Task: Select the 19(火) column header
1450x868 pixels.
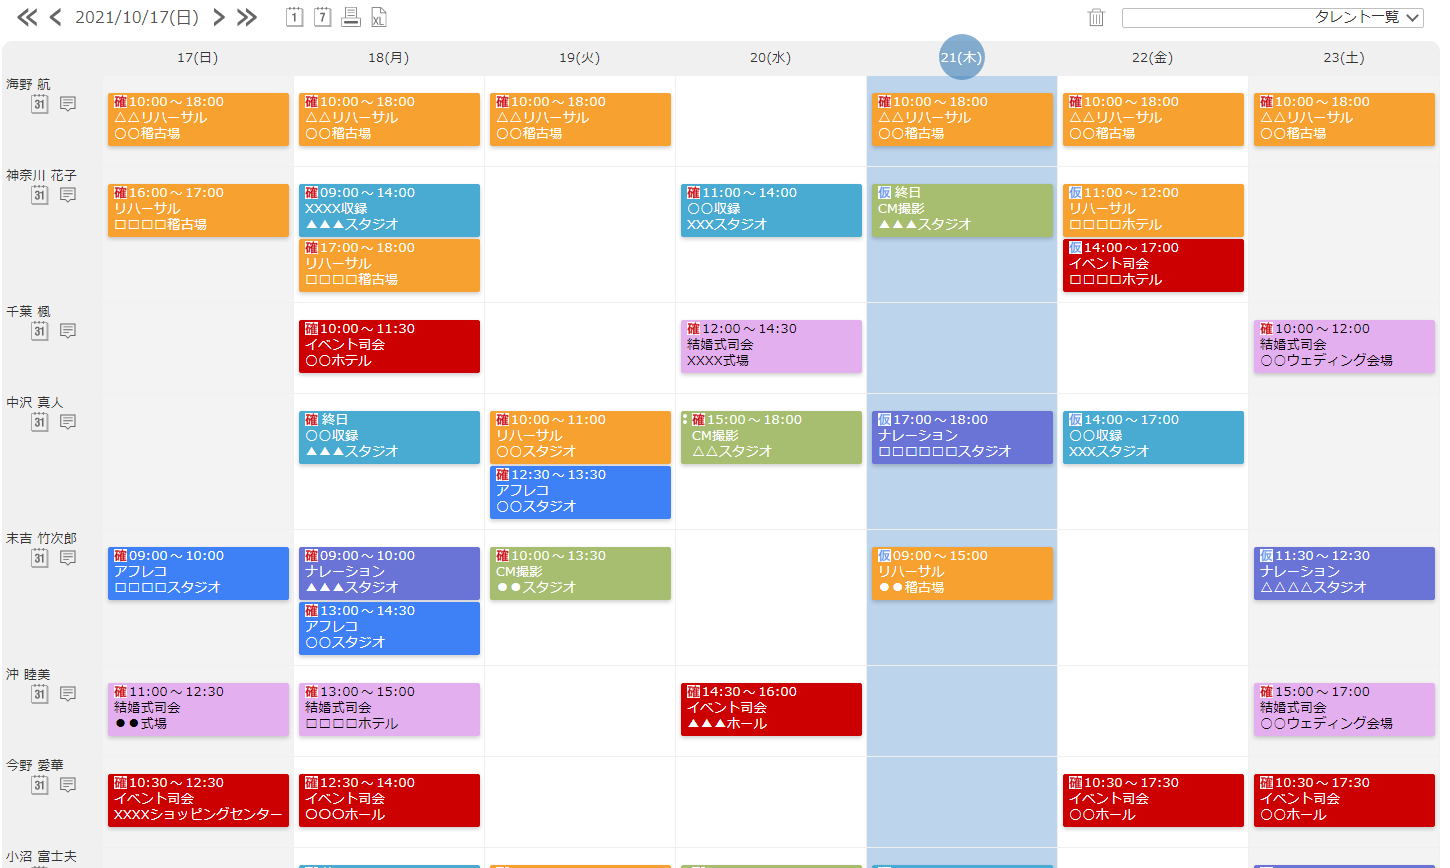Action: 579,58
